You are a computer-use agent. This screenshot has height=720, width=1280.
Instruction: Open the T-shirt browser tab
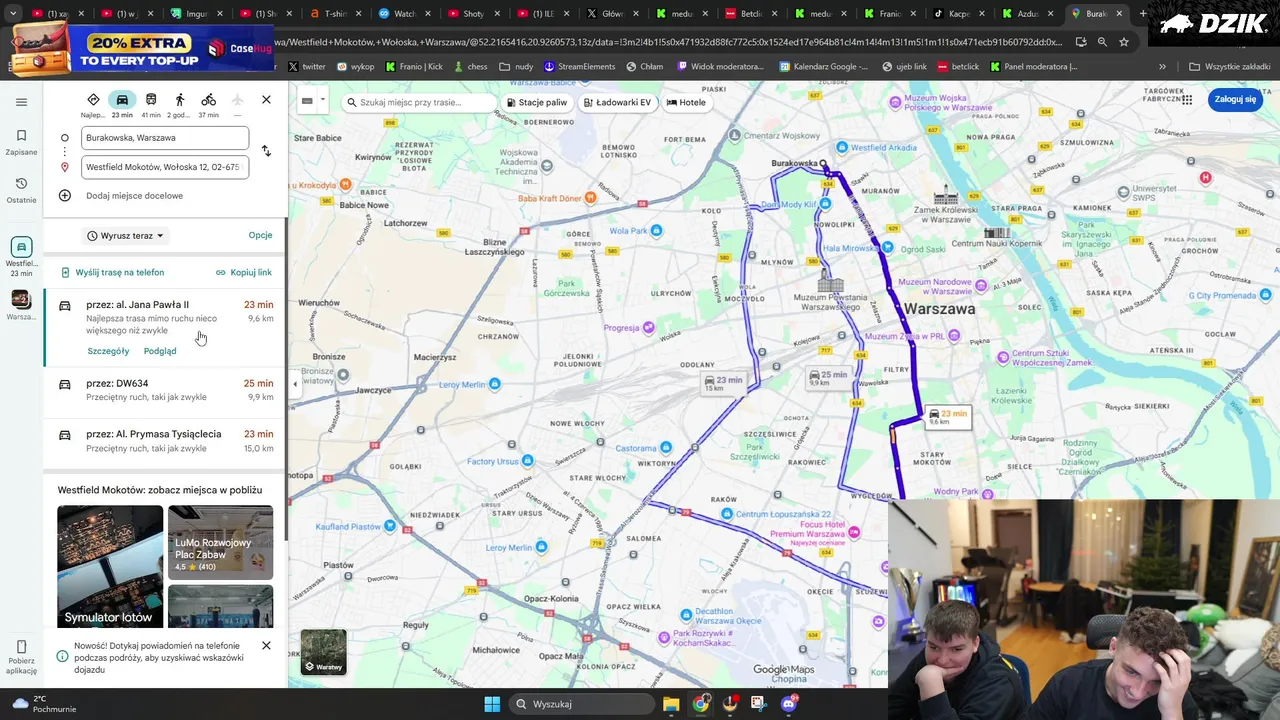[336, 14]
